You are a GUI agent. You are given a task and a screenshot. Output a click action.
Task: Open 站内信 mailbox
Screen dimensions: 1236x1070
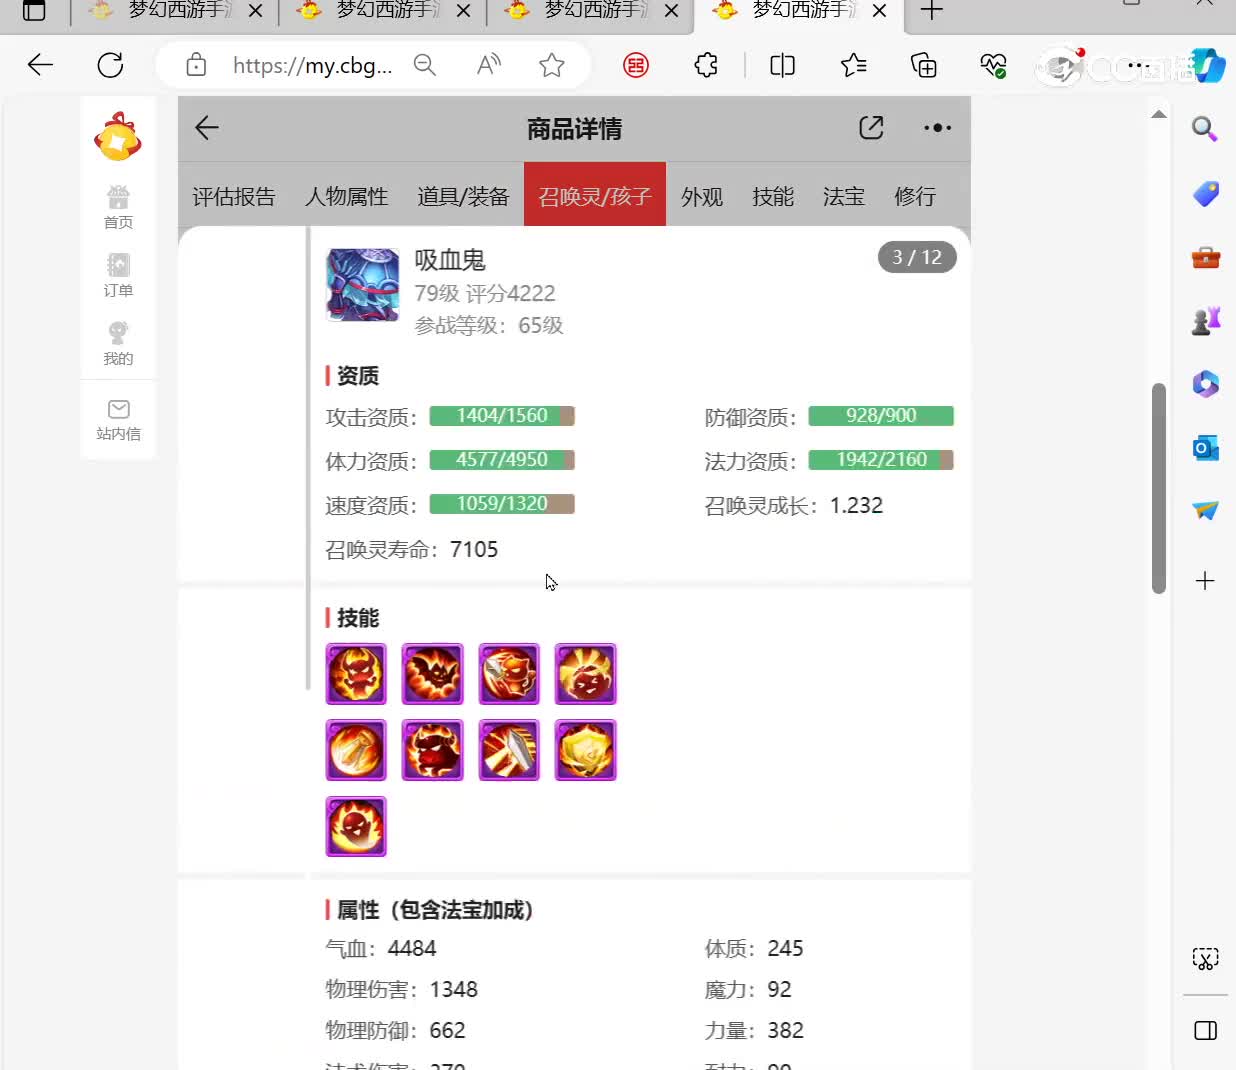[x=118, y=420]
